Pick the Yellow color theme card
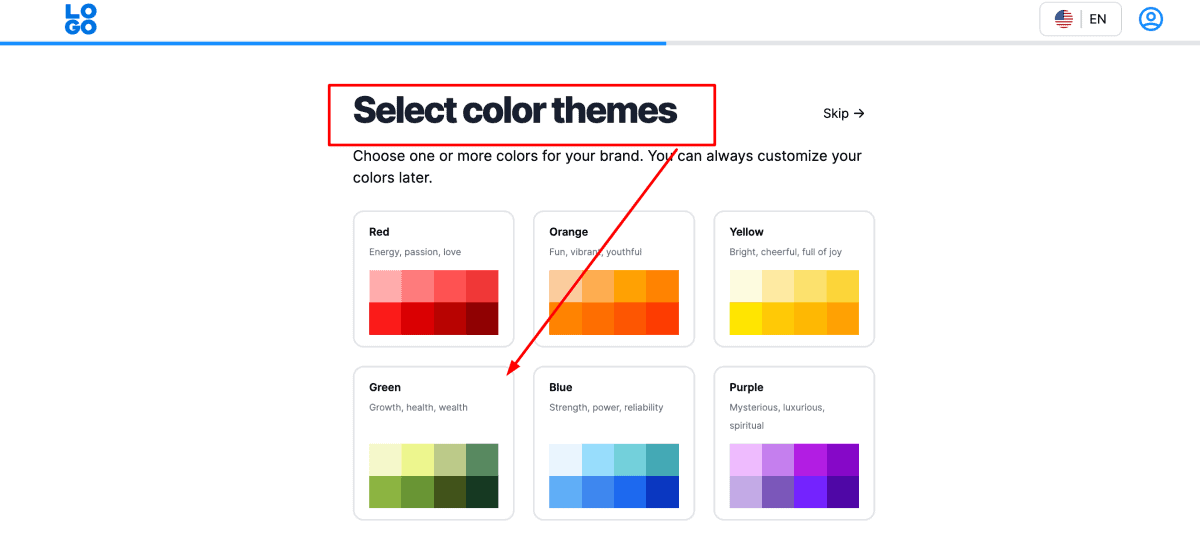The height and width of the screenshot is (533, 1200). click(793, 278)
